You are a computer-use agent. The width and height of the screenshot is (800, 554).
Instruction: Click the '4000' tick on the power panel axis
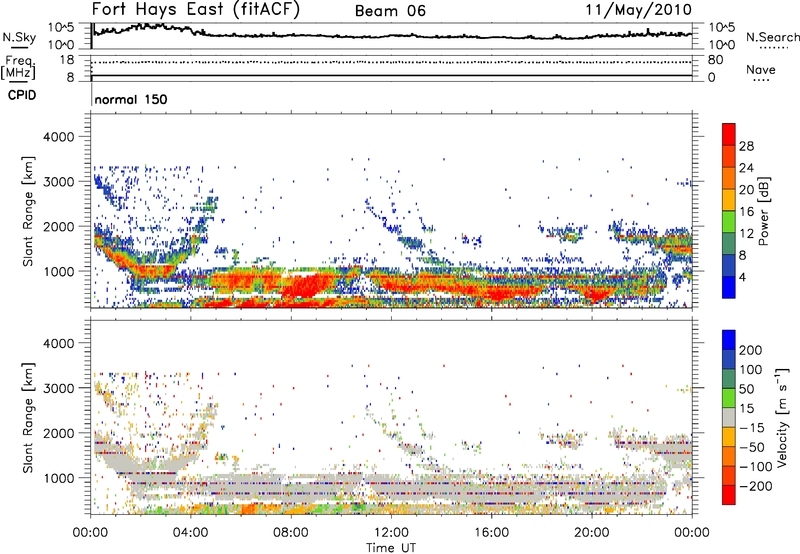(58, 137)
